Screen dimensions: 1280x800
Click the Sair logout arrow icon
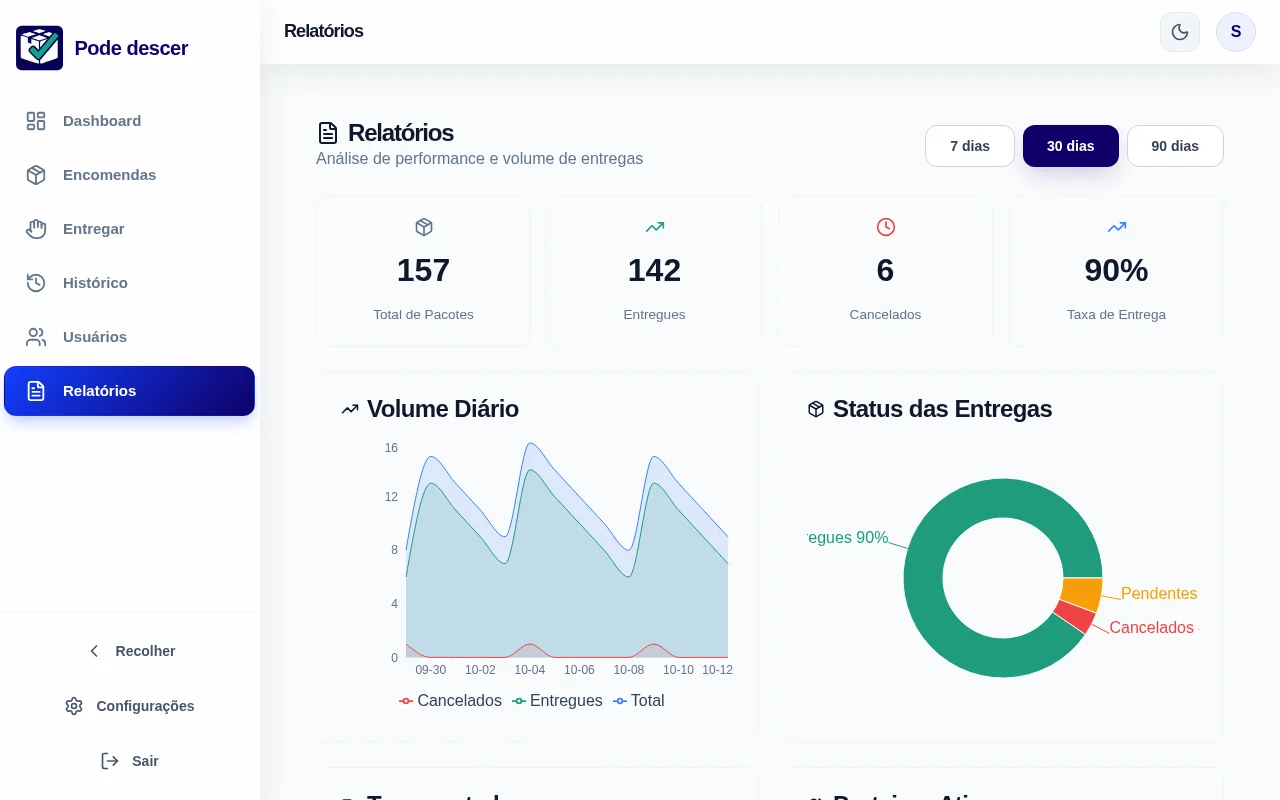tap(110, 761)
